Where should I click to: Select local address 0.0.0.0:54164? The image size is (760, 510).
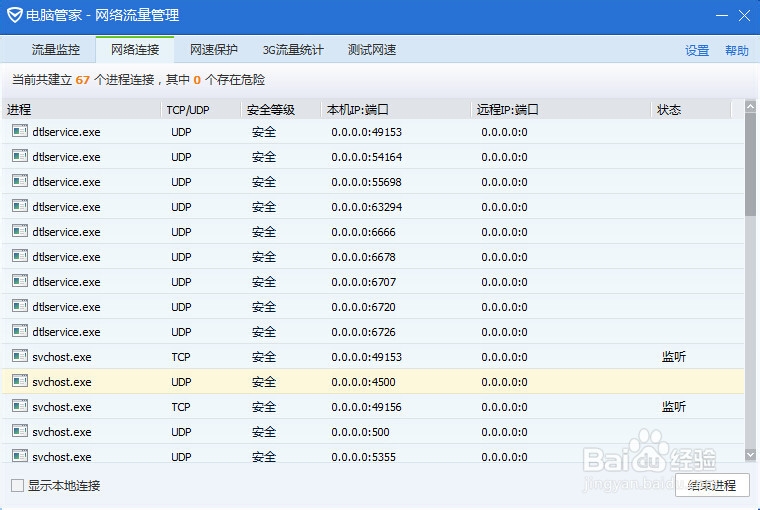pos(366,157)
